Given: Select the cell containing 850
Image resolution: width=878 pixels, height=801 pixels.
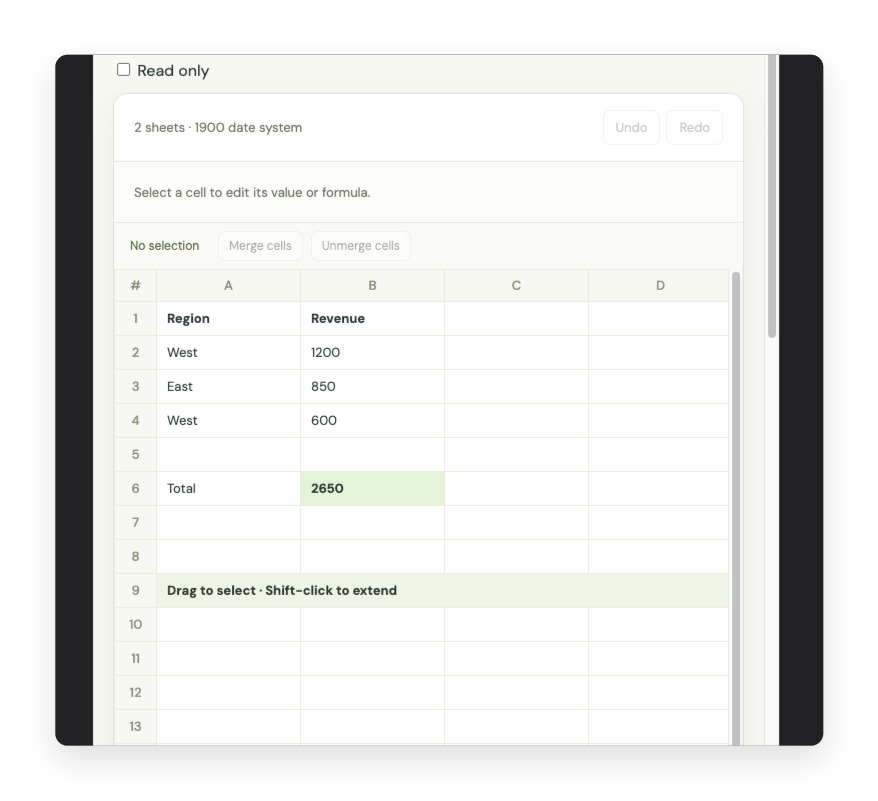Looking at the screenshot, I should pyautogui.click(x=372, y=386).
